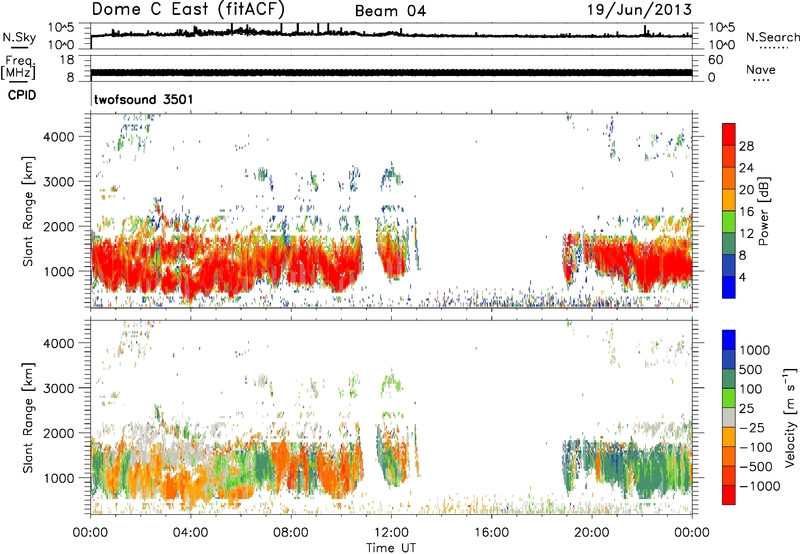
Task: Click the "Power [dB]" color bar title
Action: [763, 211]
